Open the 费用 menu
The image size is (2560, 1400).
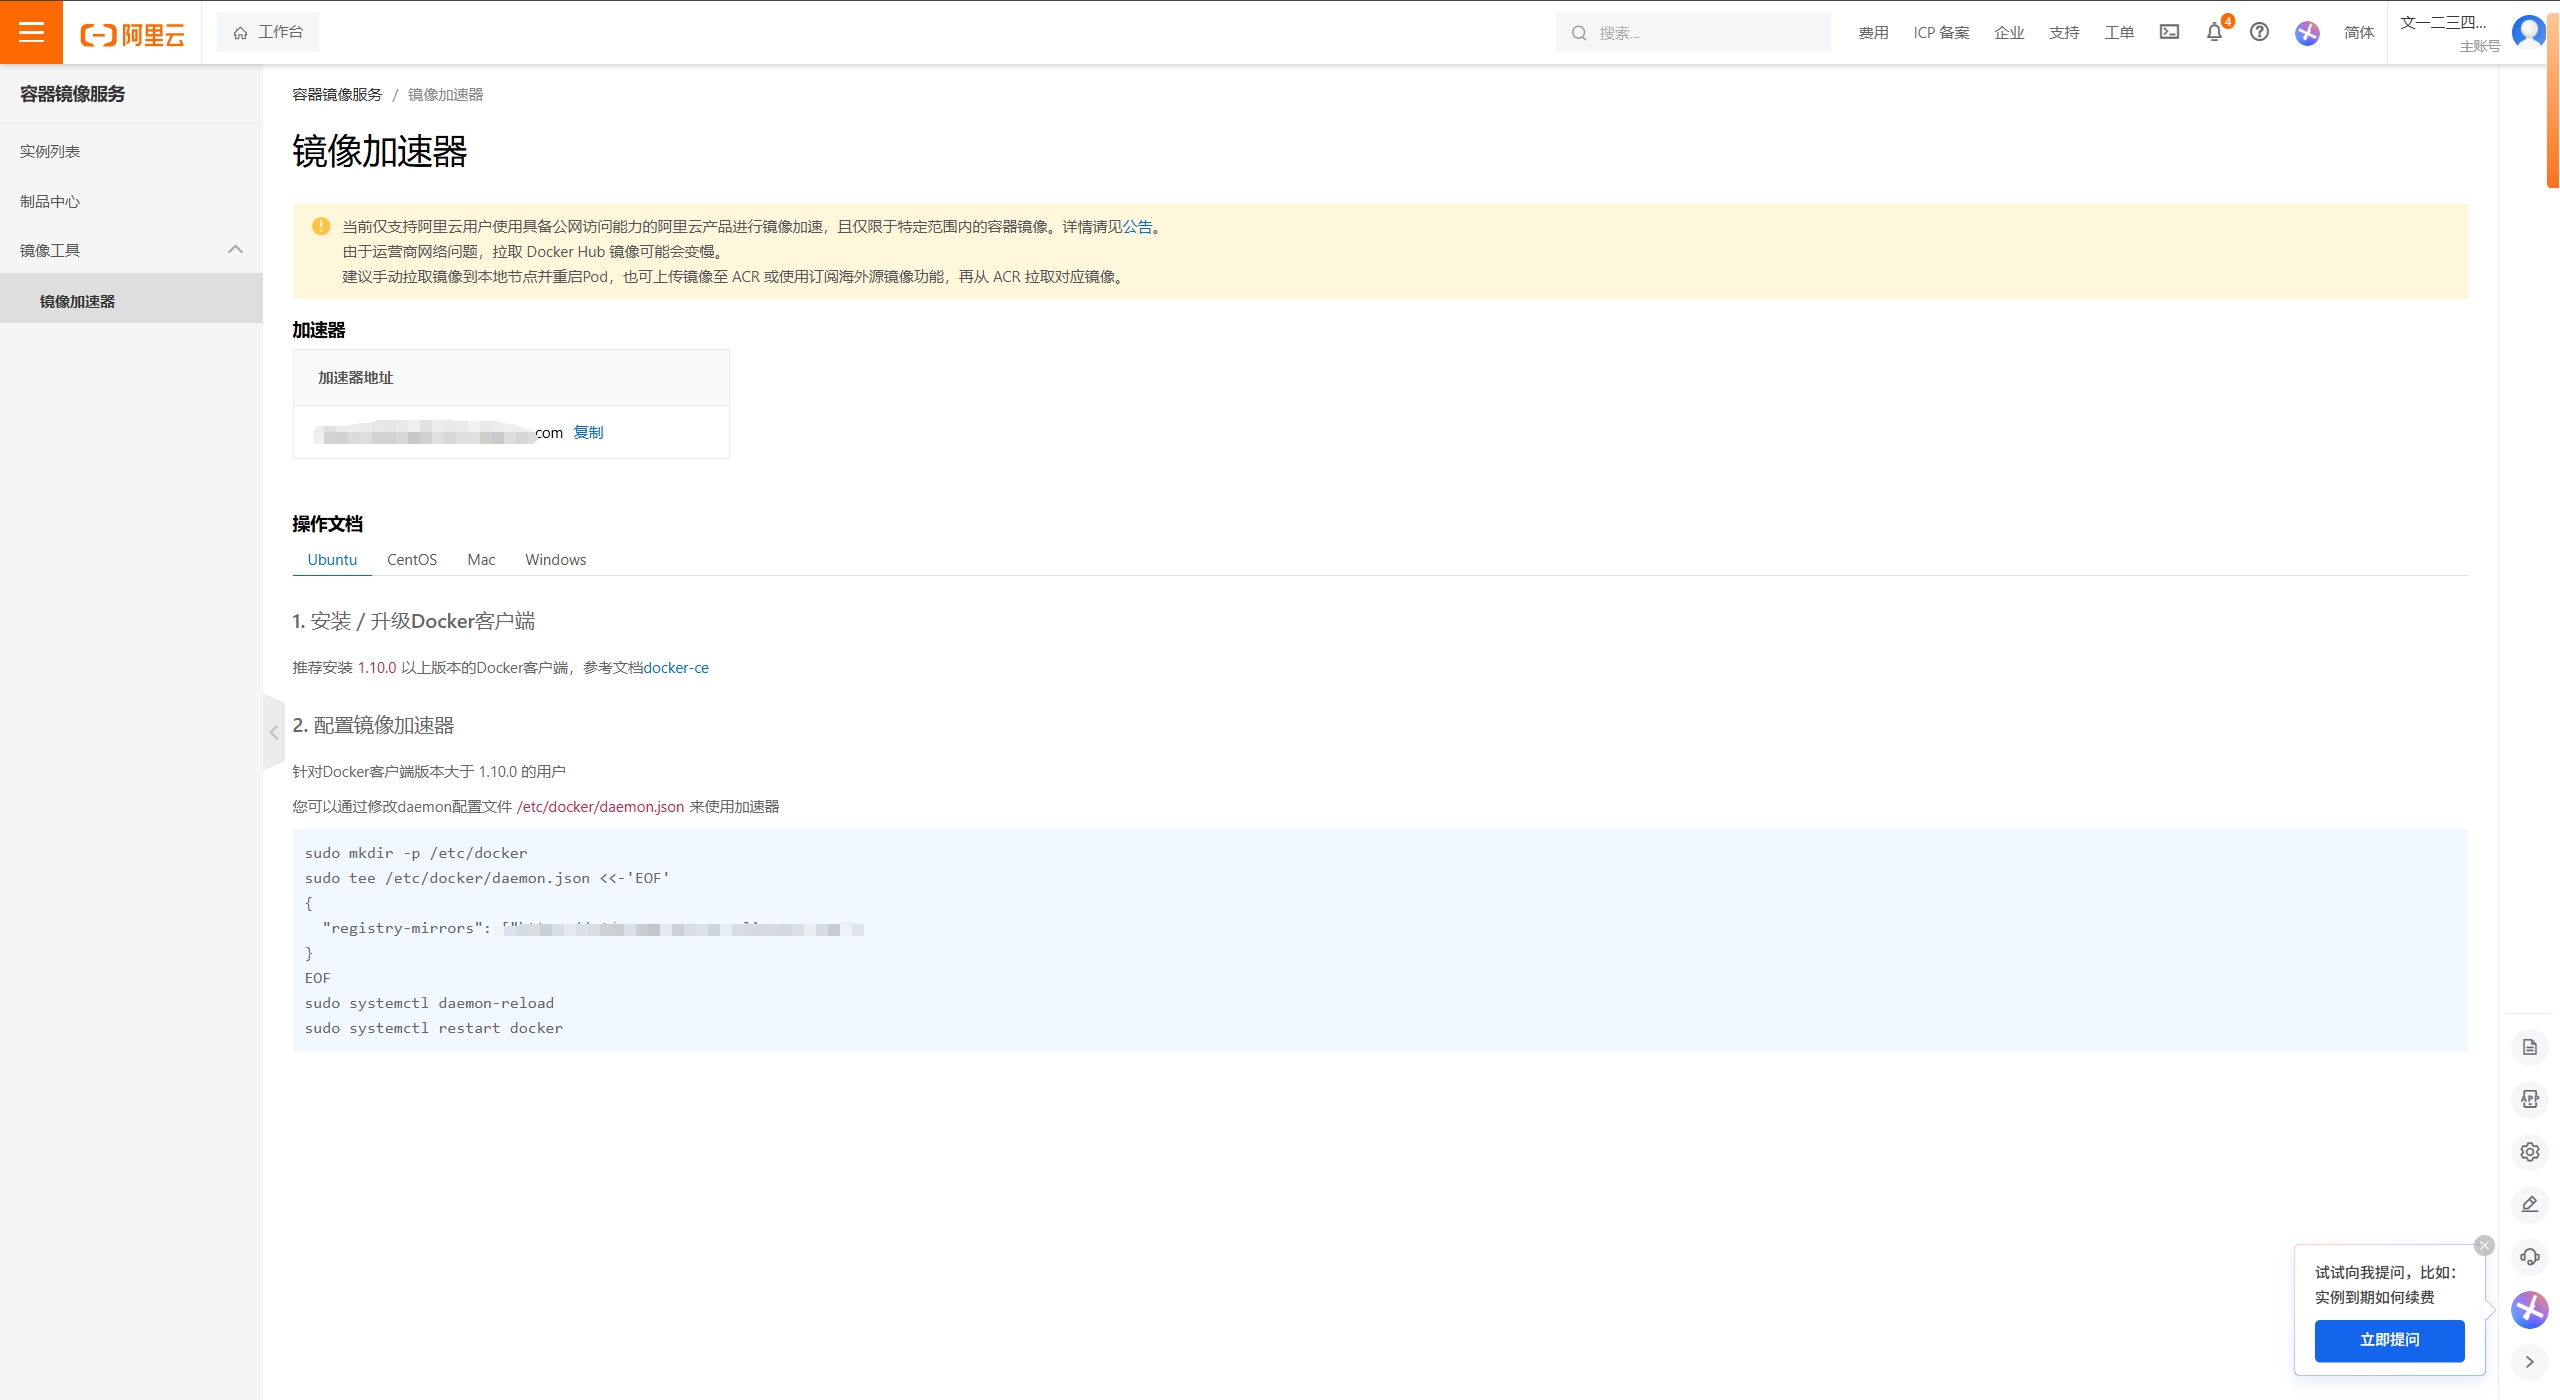pyautogui.click(x=1873, y=33)
